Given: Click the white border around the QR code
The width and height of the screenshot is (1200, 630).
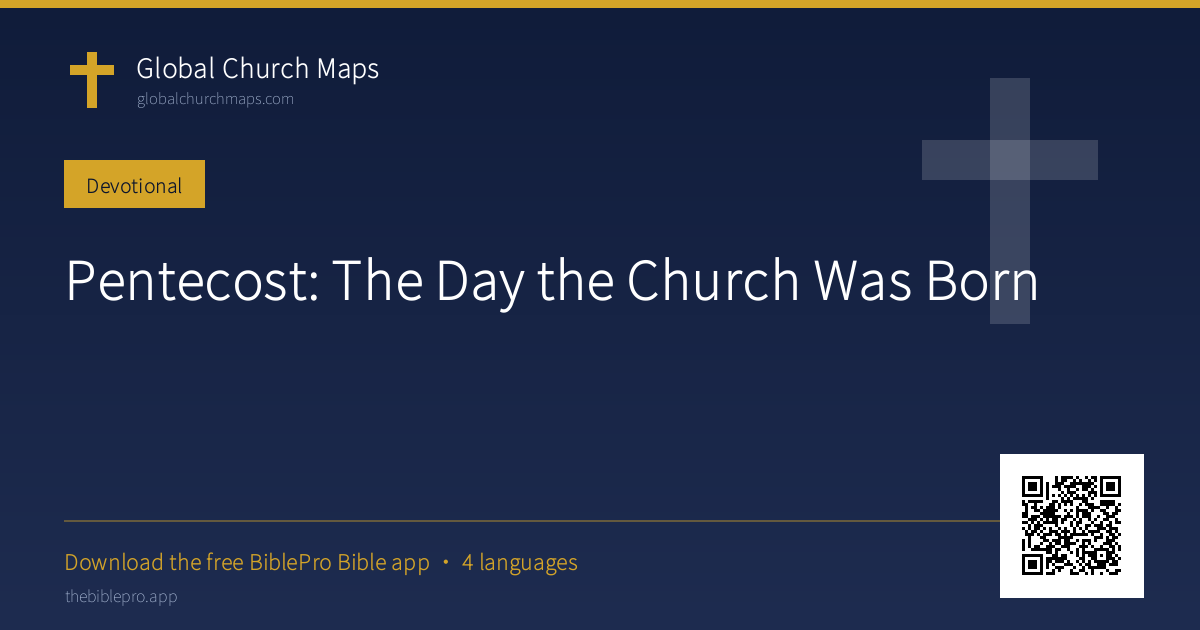Looking at the screenshot, I should click(1072, 462).
